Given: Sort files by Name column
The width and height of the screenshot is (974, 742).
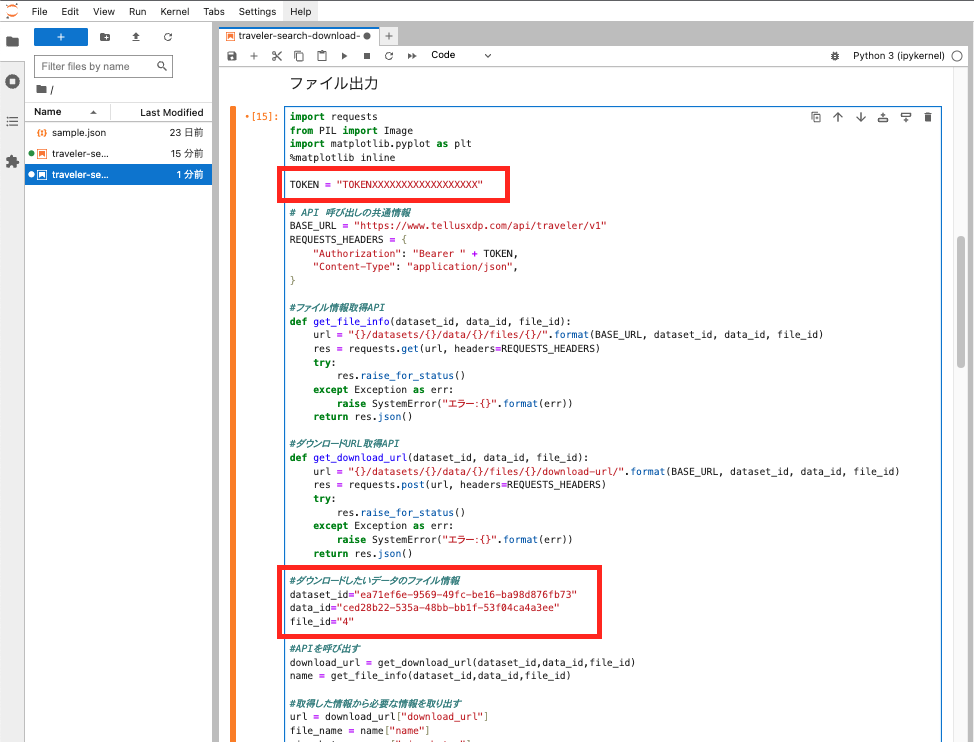Looking at the screenshot, I should pyautogui.click(x=67, y=112).
